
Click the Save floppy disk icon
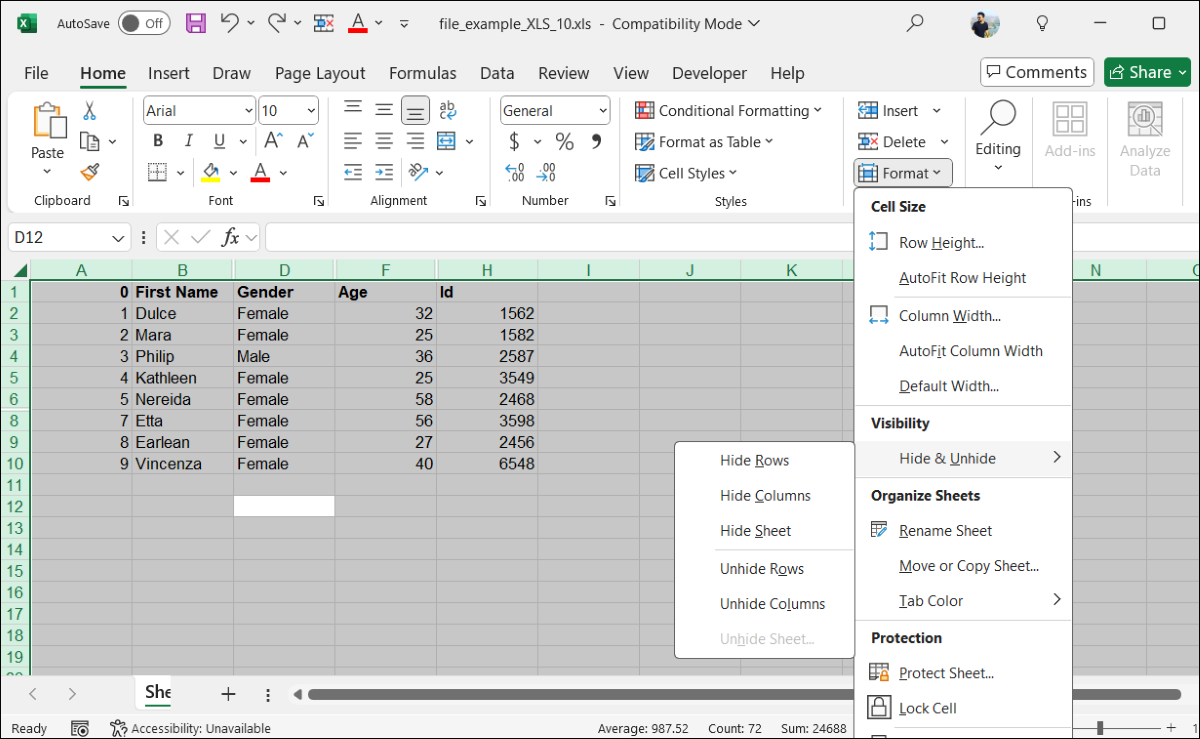point(196,23)
